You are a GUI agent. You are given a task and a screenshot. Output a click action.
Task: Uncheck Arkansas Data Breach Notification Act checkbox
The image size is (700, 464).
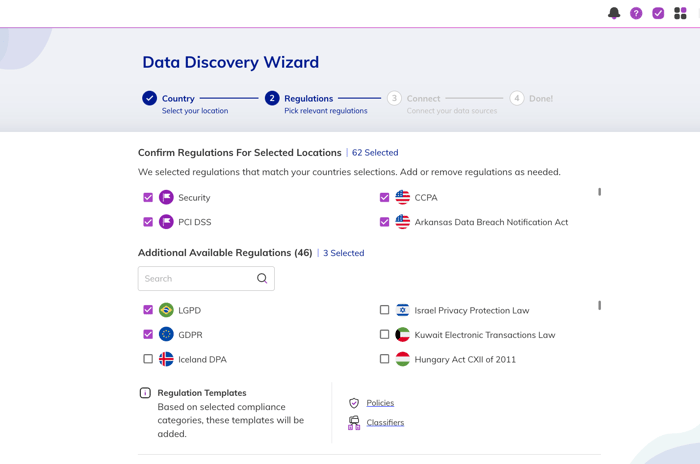pos(384,222)
